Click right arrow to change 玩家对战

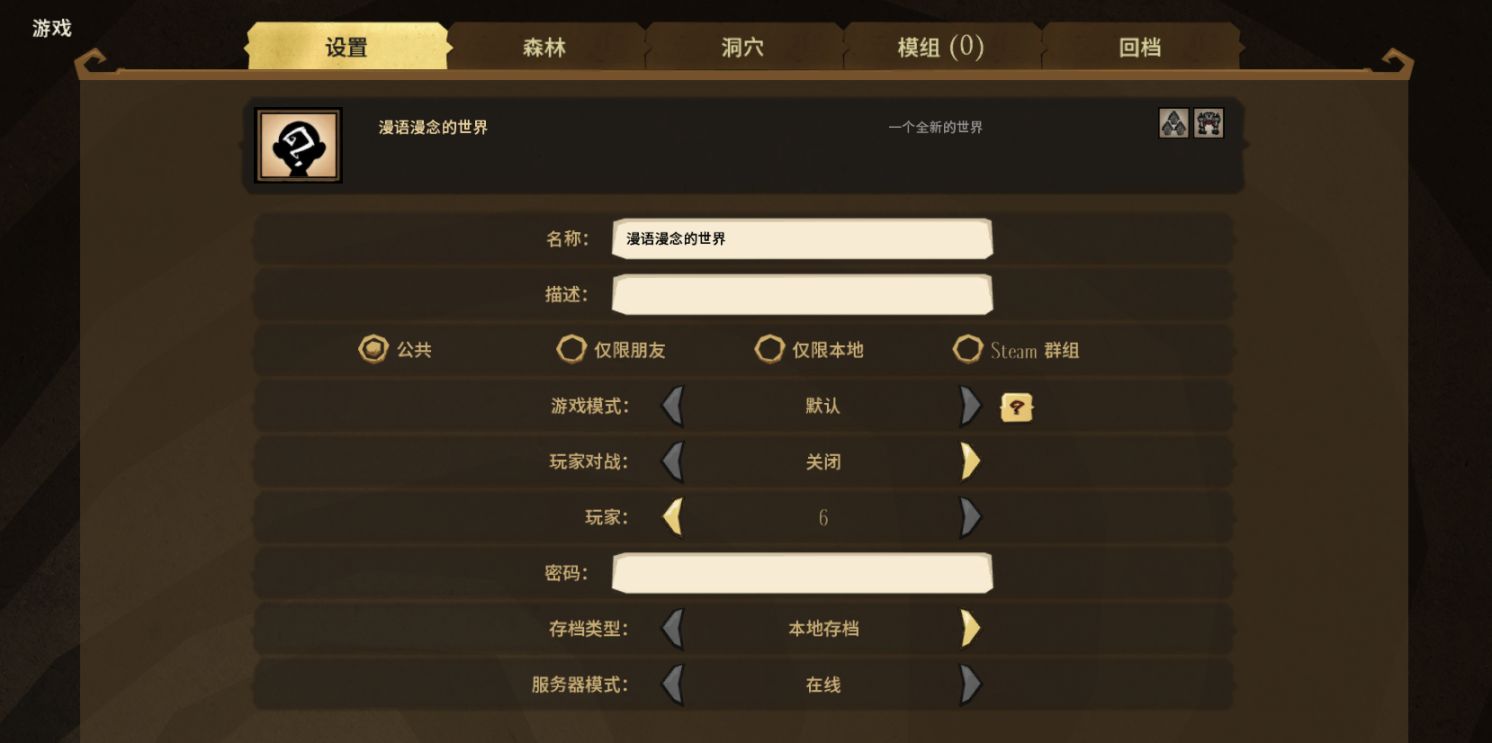point(970,462)
